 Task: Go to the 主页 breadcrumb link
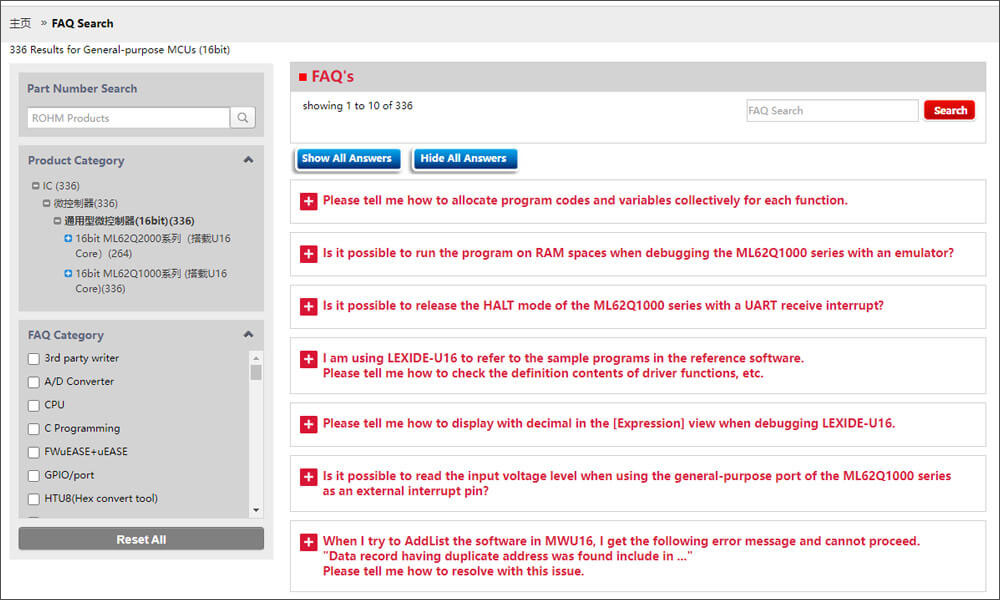pyautogui.click(x=20, y=23)
